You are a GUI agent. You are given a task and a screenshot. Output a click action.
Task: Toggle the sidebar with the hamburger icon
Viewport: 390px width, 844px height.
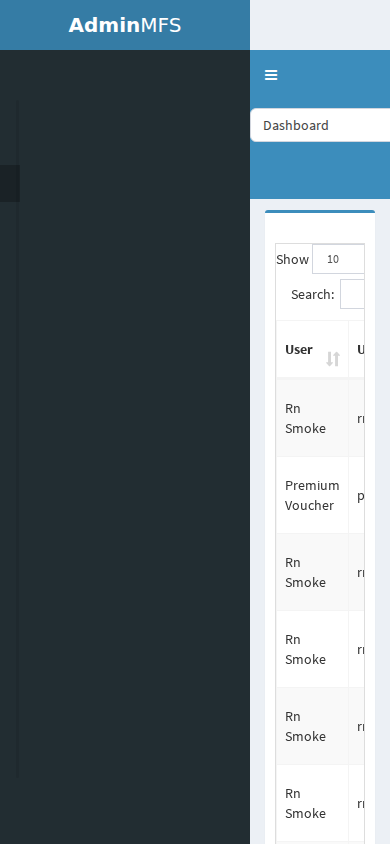coord(271,75)
